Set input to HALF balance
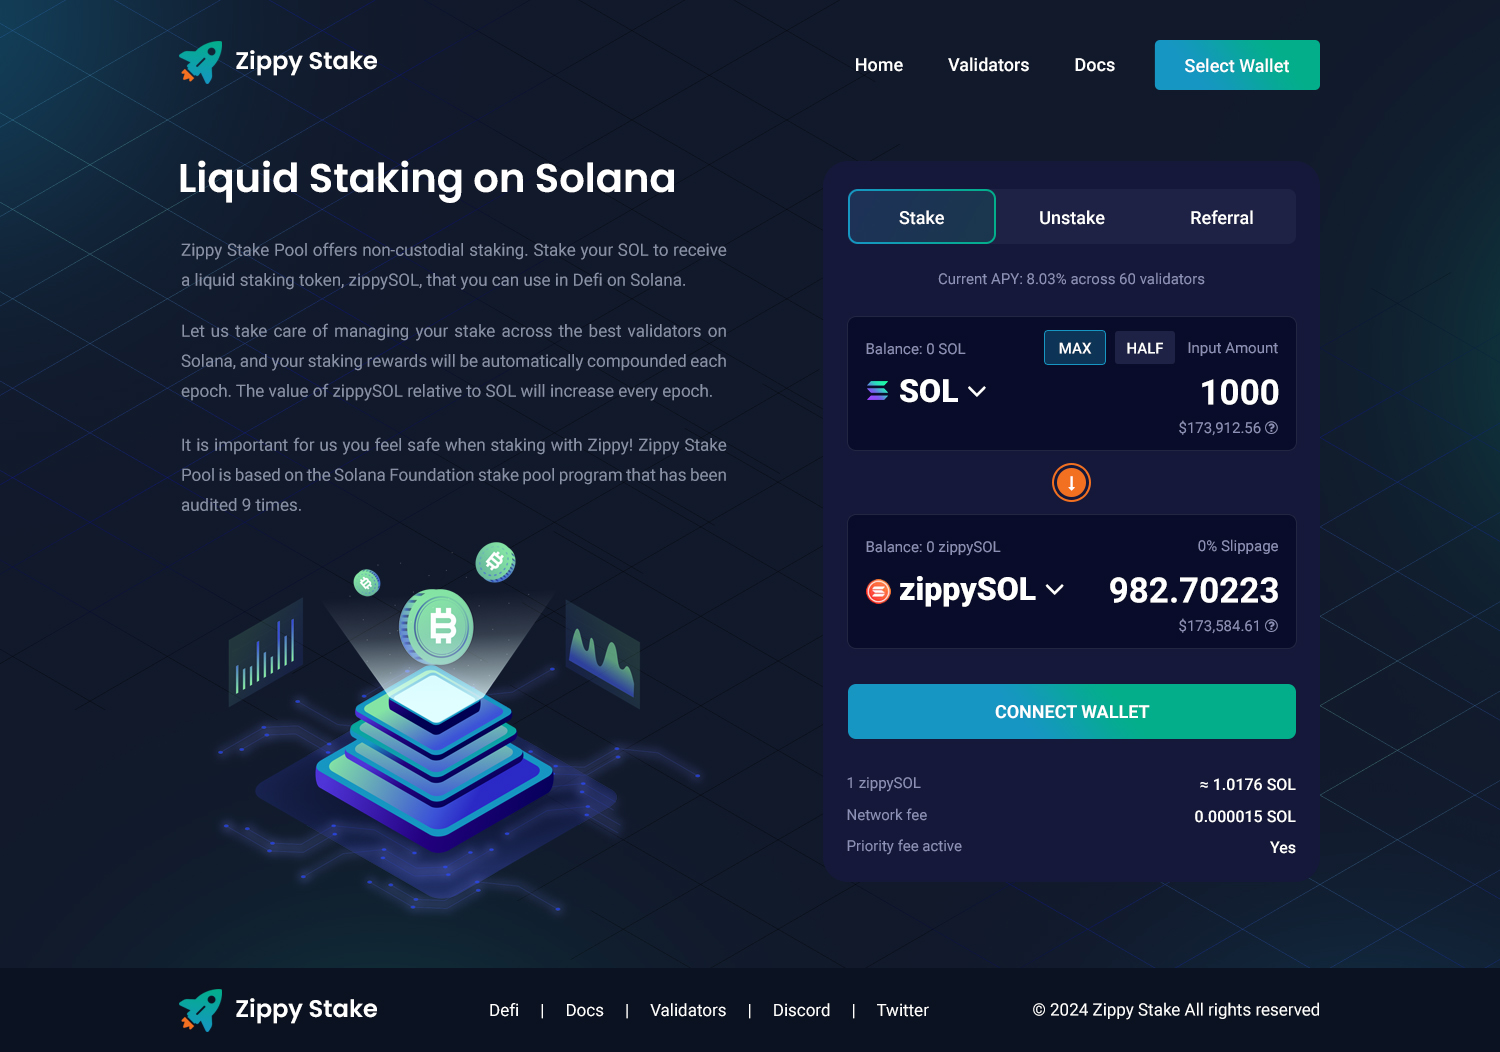Screen dimensions: 1500x1052 pyautogui.click(x=1144, y=348)
